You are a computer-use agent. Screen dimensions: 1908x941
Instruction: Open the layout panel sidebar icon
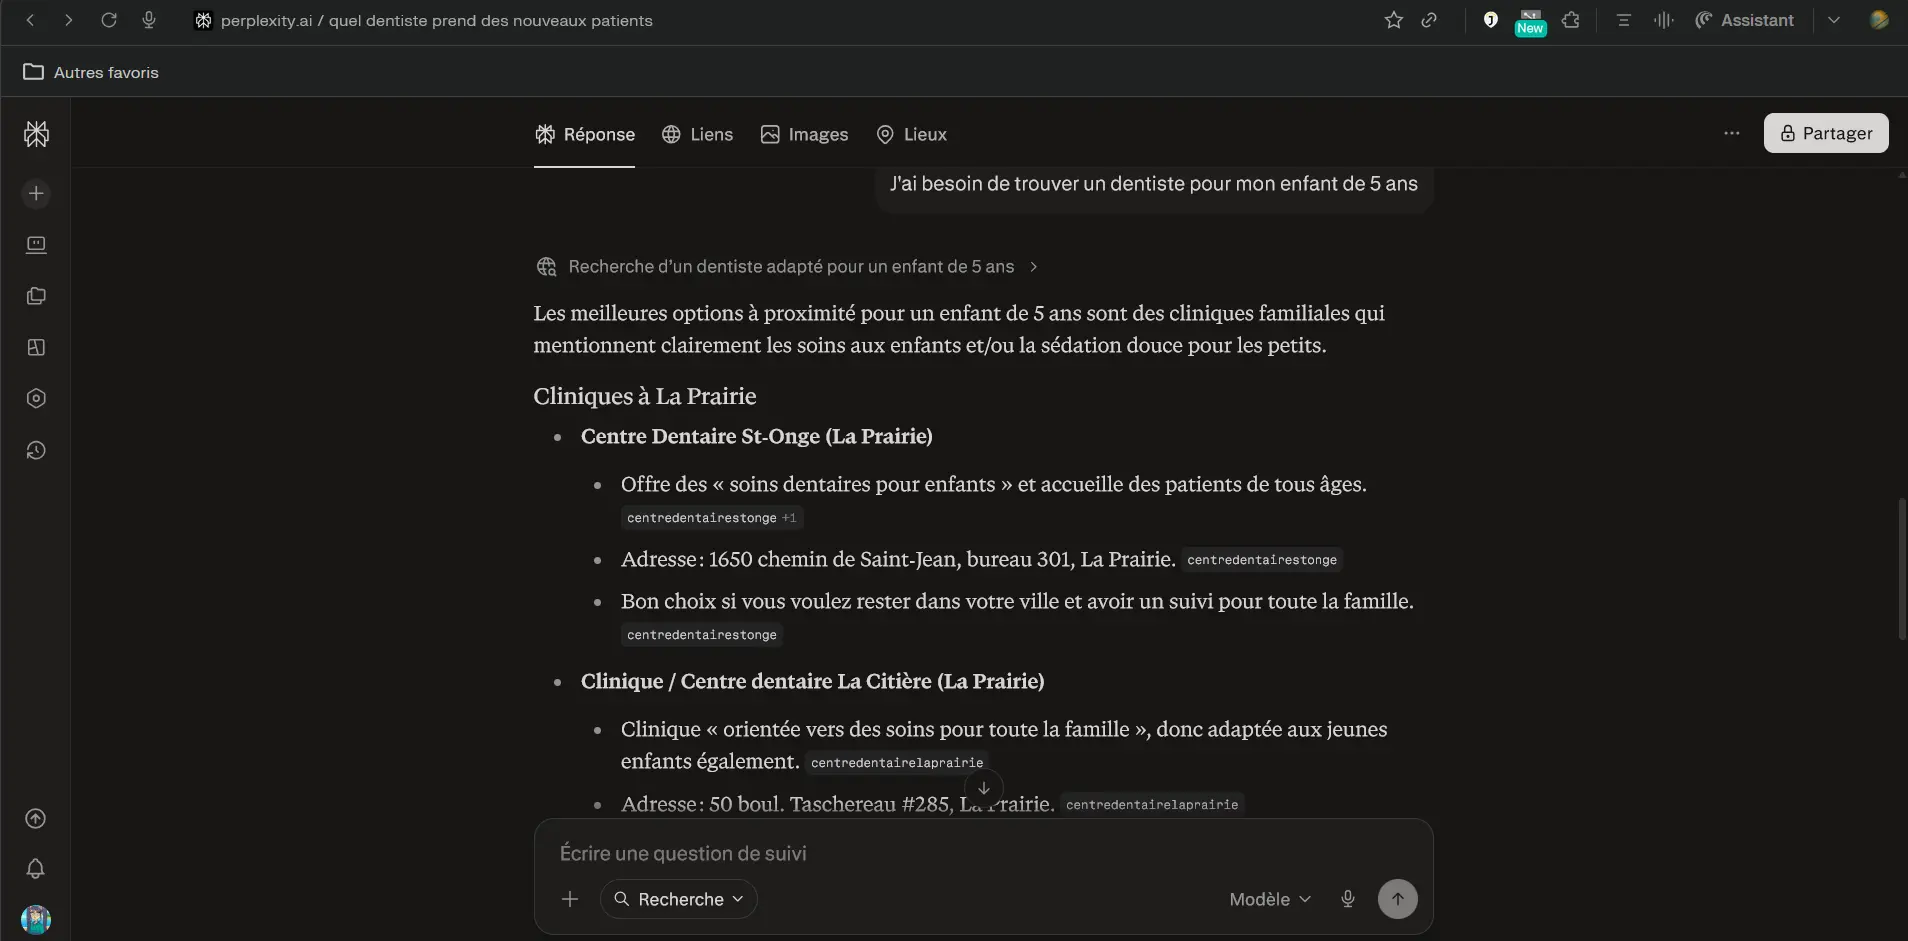36,347
